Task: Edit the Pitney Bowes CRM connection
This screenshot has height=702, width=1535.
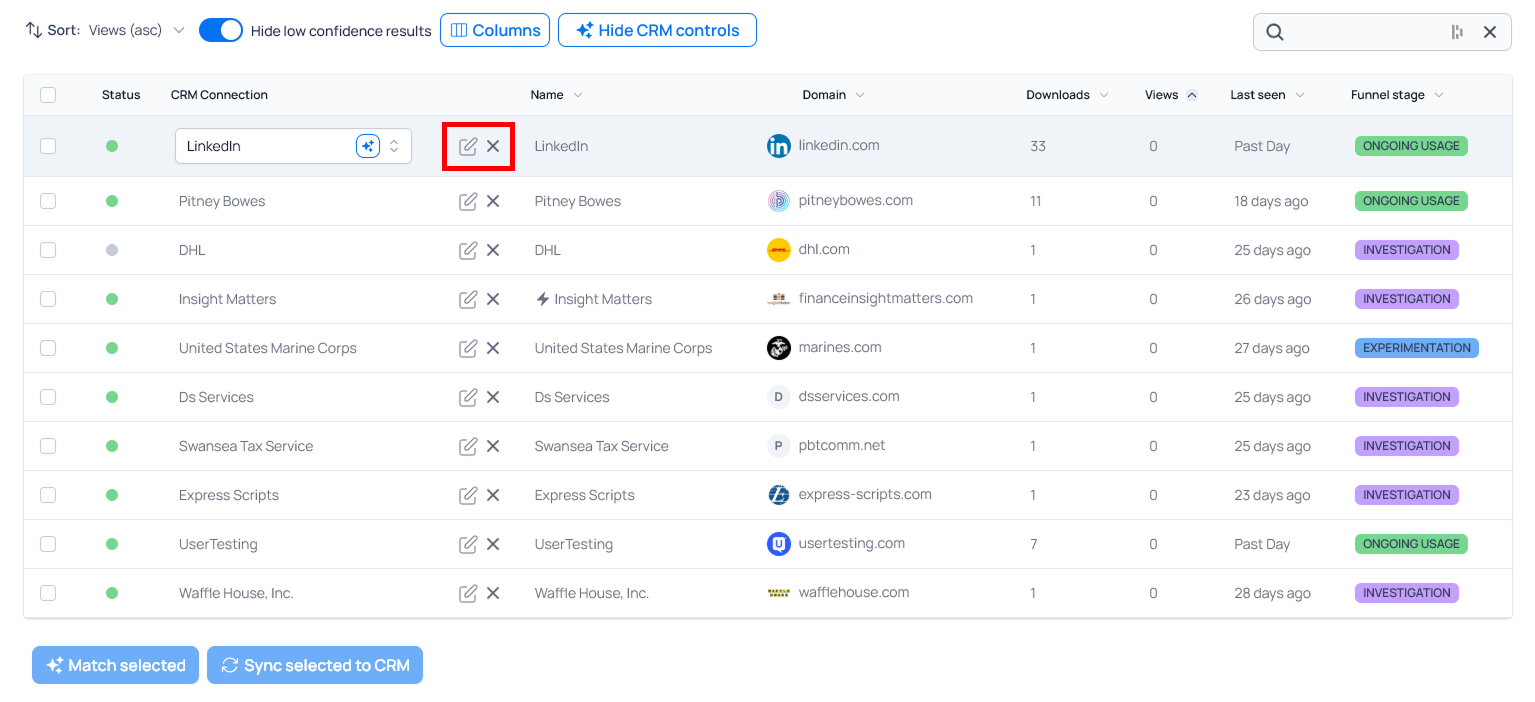Action: (467, 201)
